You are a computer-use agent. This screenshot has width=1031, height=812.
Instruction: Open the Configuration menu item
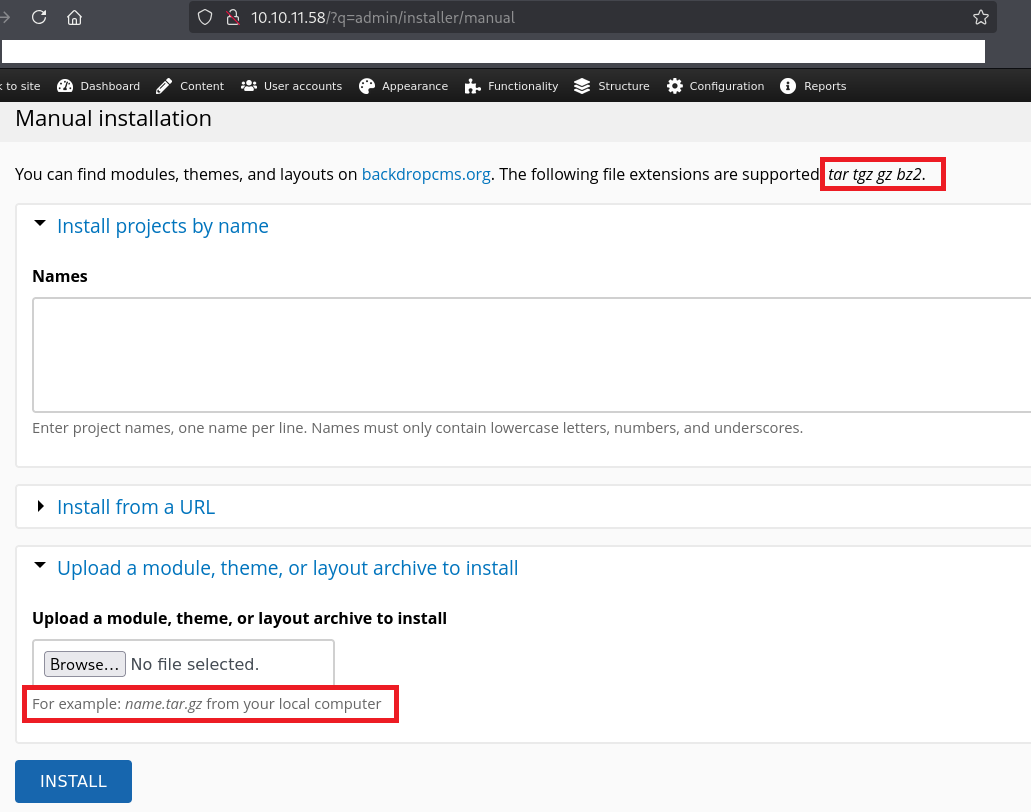[726, 86]
